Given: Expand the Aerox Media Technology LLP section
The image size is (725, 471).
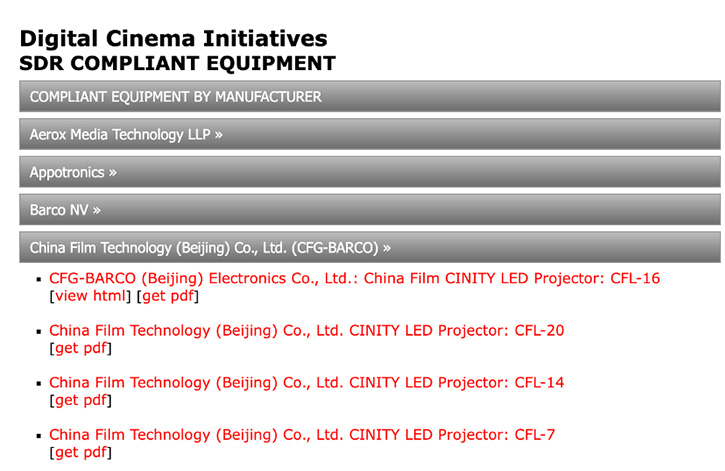Looking at the screenshot, I should [x=369, y=134].
